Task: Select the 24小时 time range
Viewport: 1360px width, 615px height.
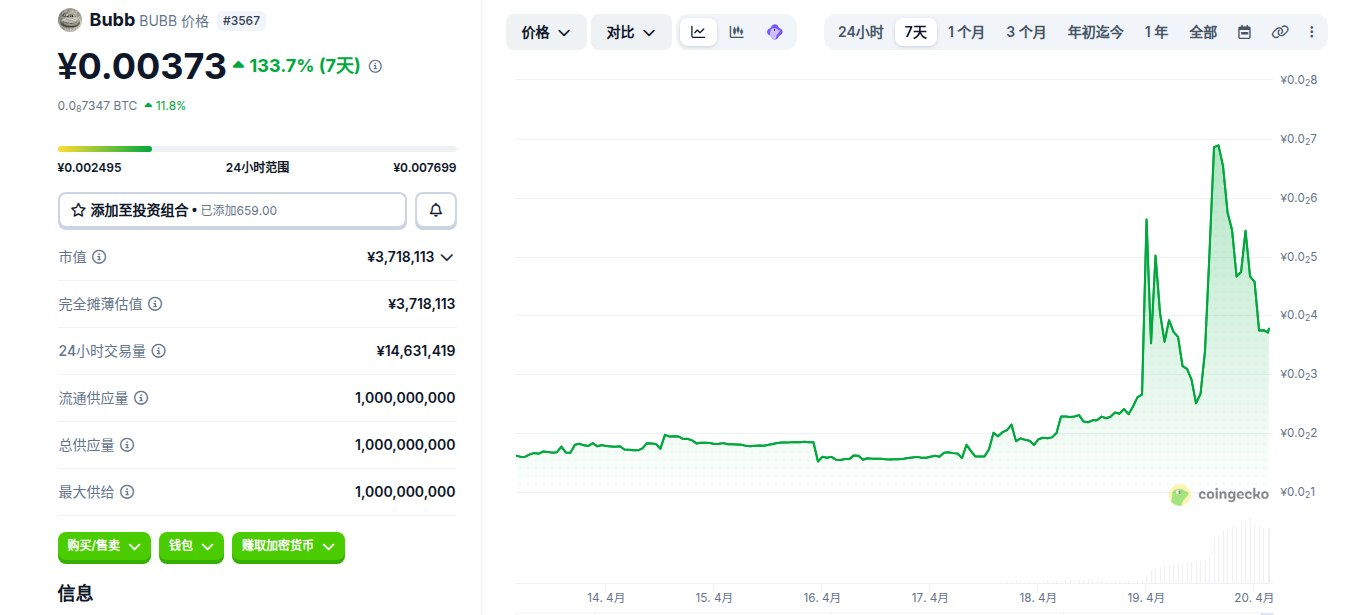Action: (x=860, y=32)
